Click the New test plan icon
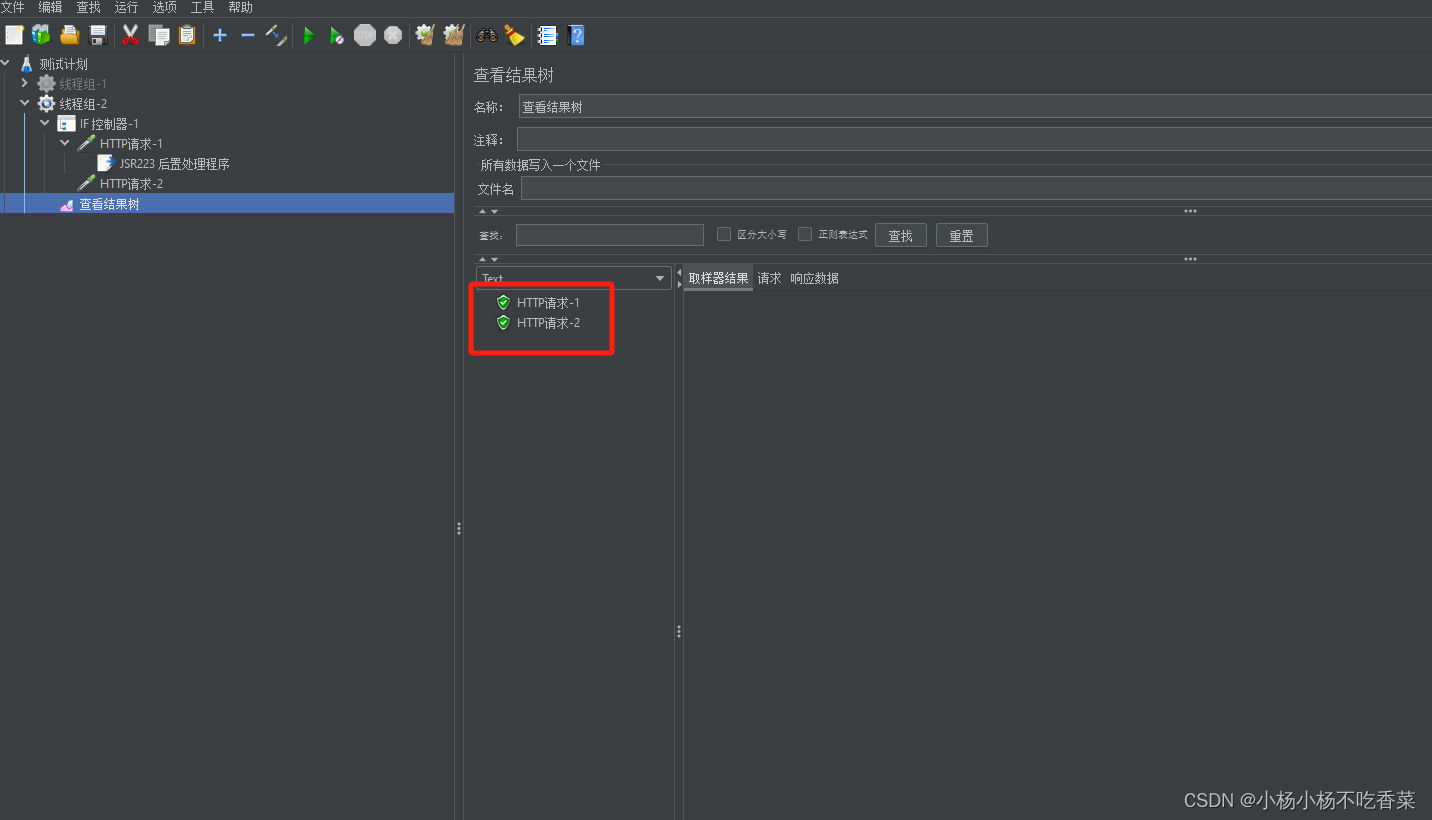 tap(14, 35)
